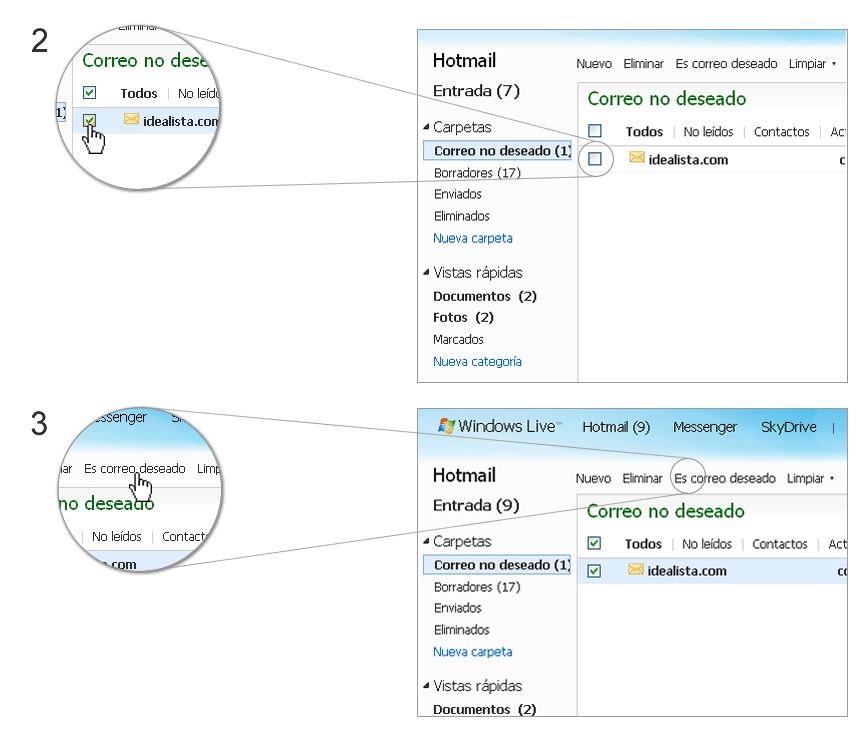Click Vistas rápidas label in Entrada (9) window
The height and width of the screenshot is (736, 867).
pos(478,686)
